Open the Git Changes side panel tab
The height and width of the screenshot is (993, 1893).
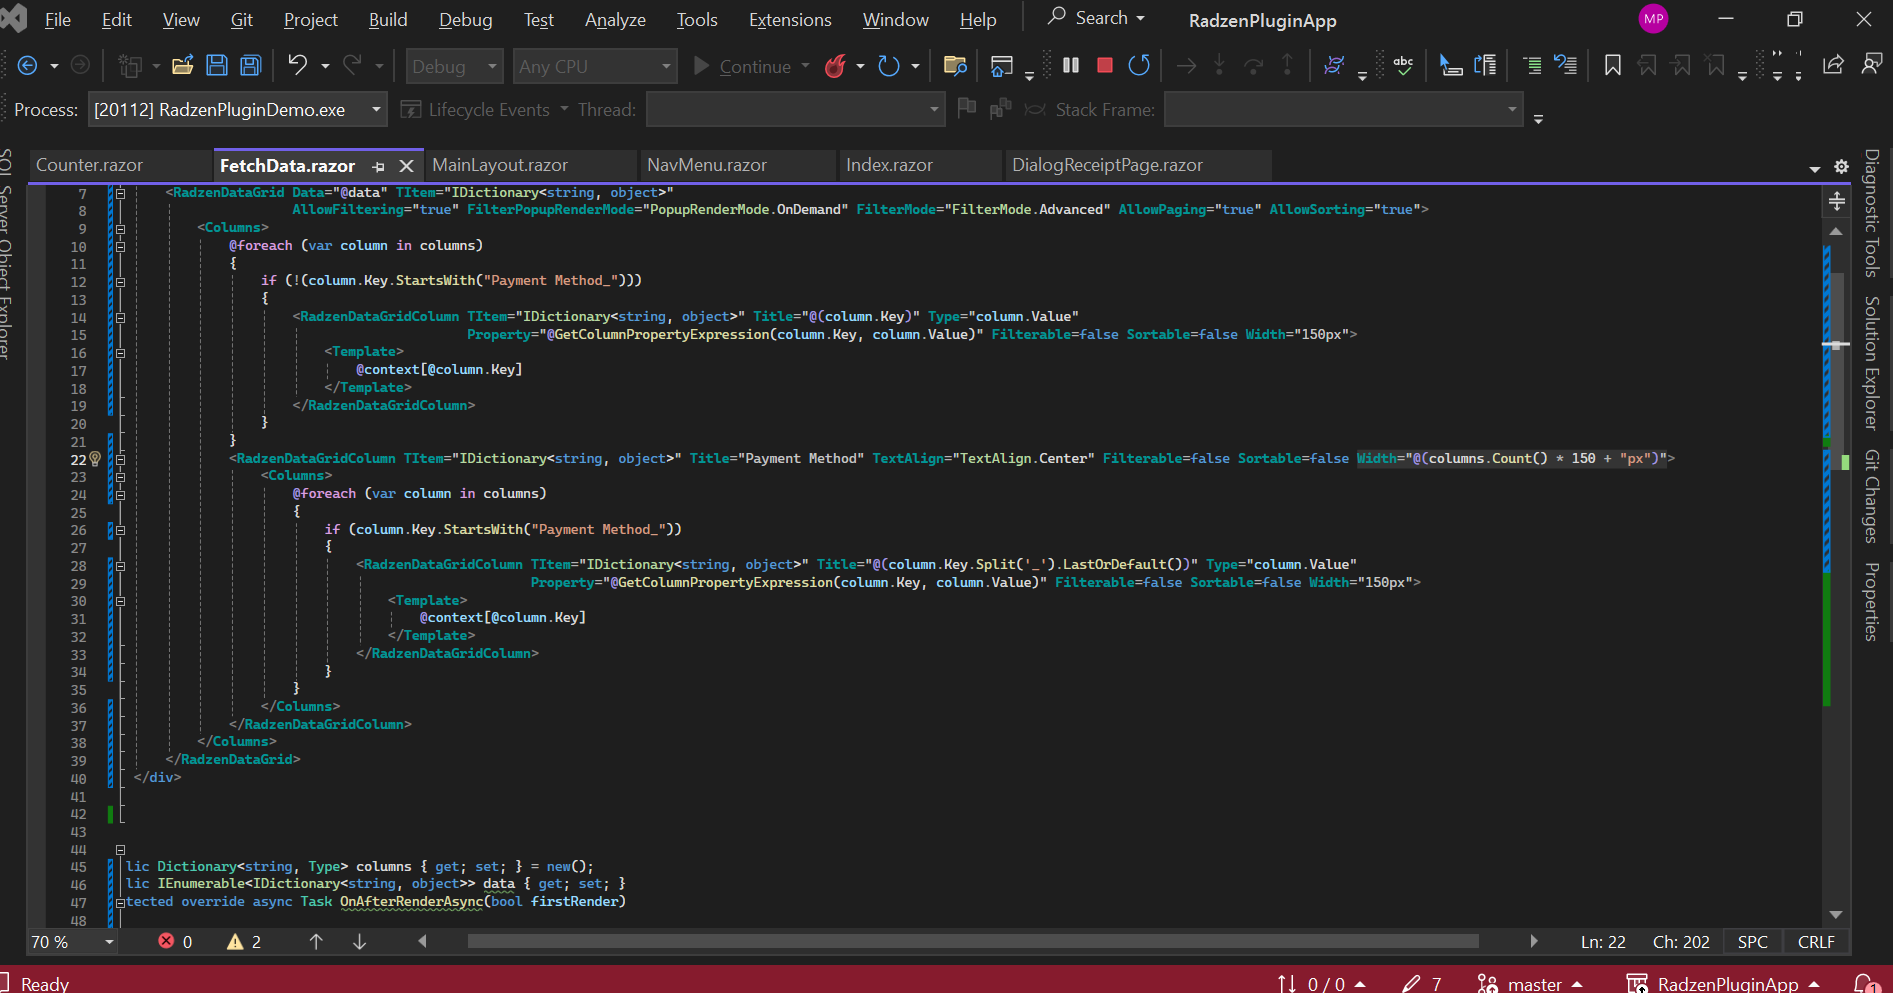(x=1871, y=497)
